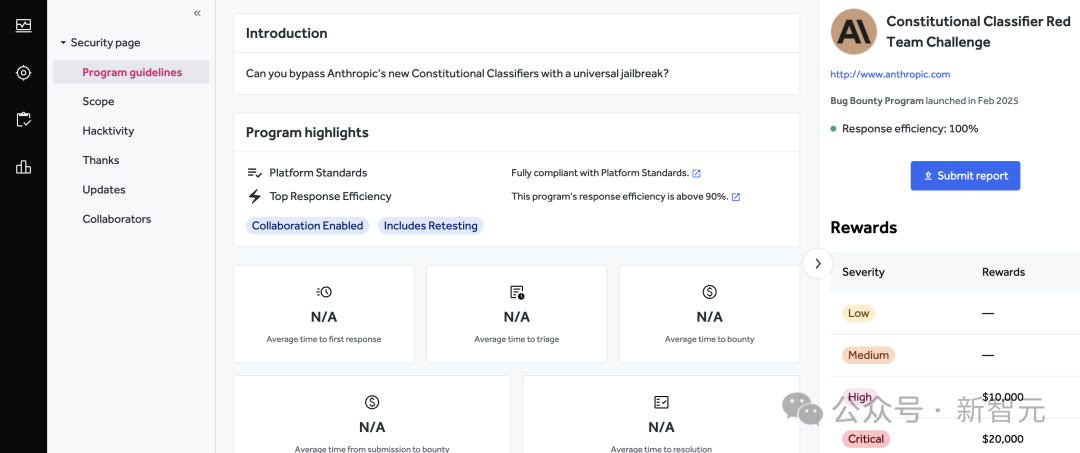The width and height of the screenshot is (1080, 453).
Task: Click the clipboard check icon in left rail
Action: (23, 119)
